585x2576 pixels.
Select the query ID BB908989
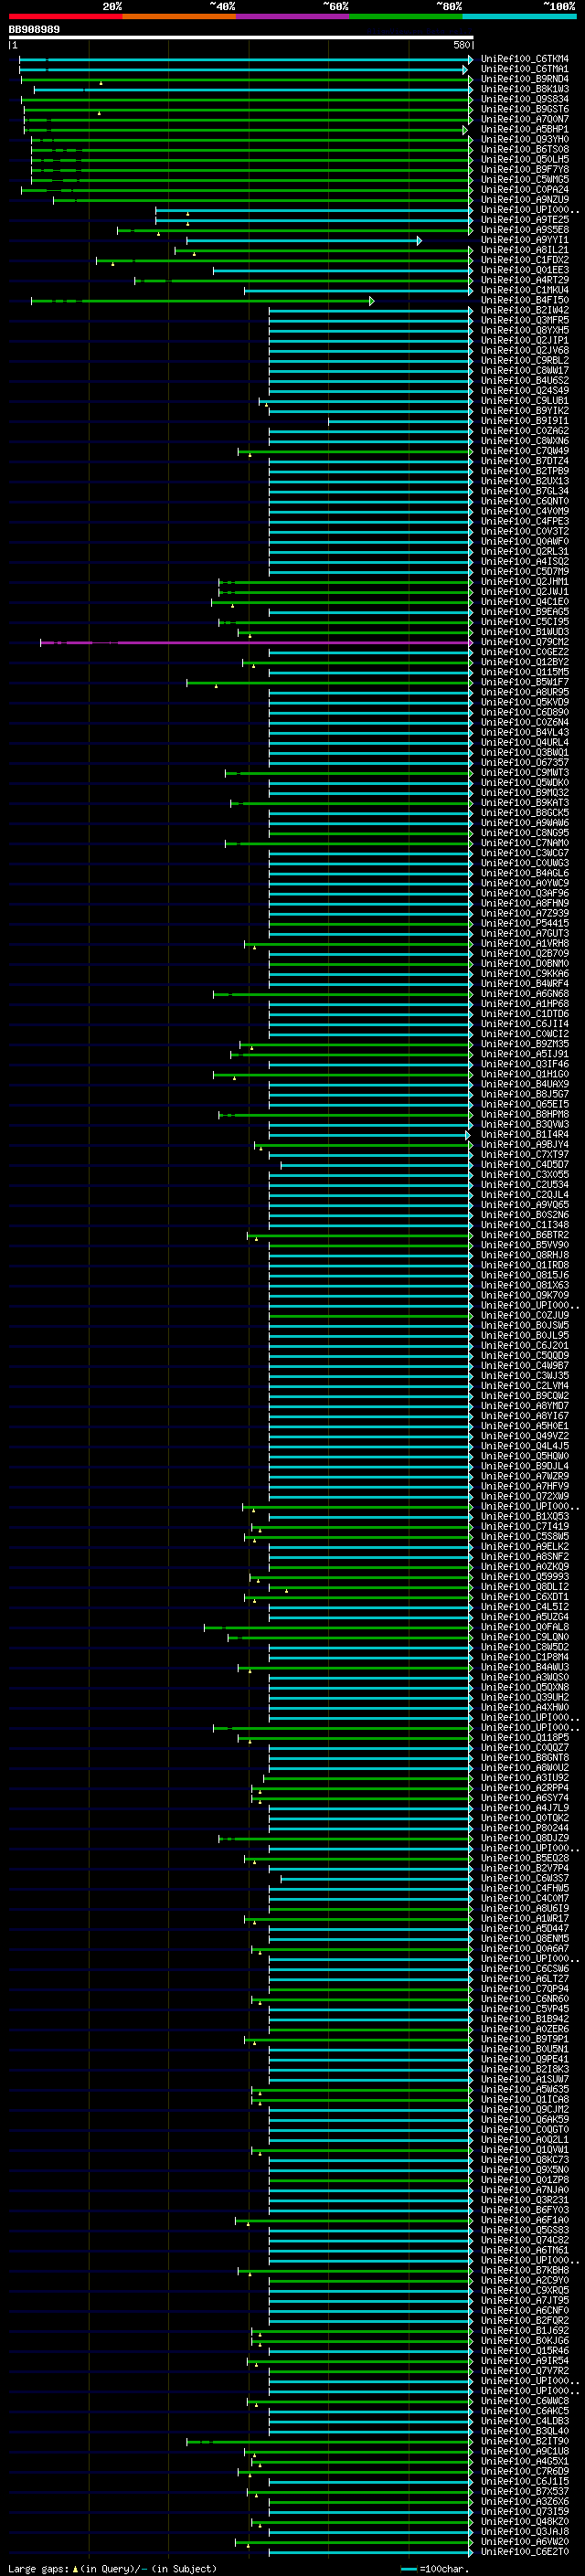tap(34, 29)
